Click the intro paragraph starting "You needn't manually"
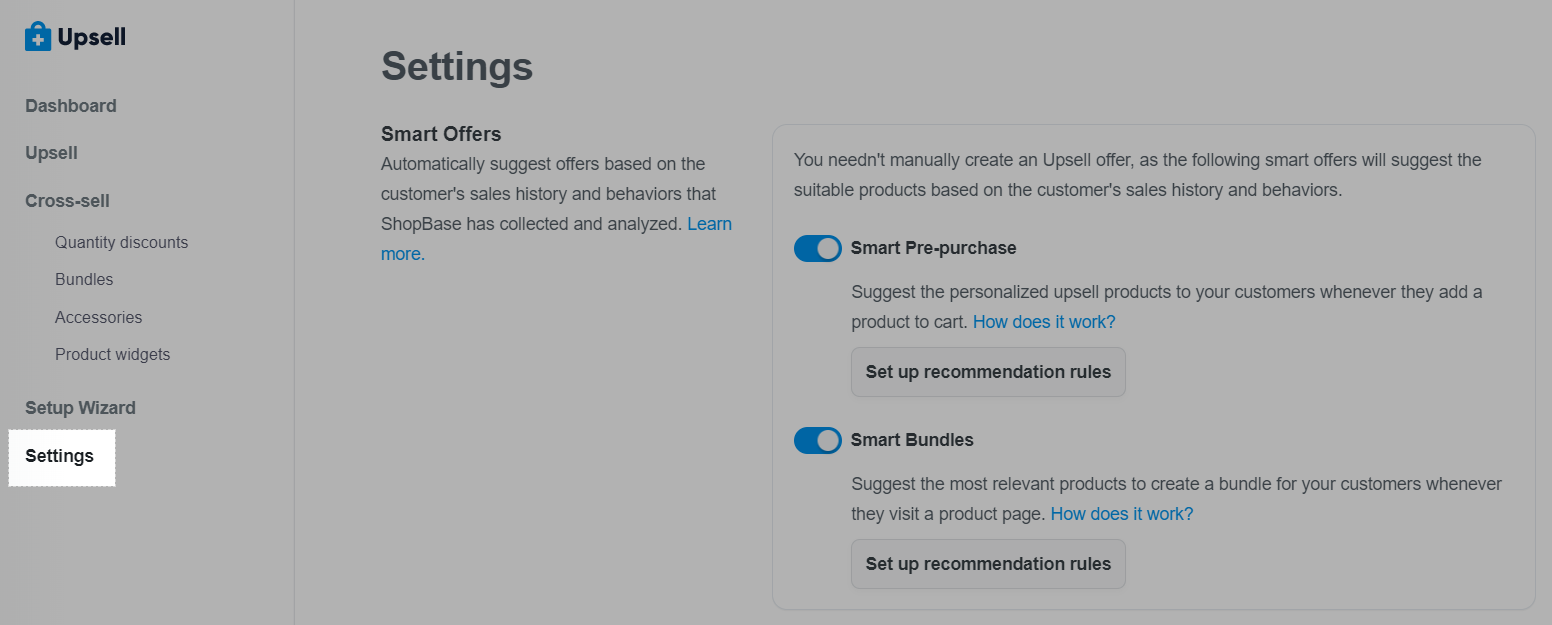Screen dimensions: 1552x625 (1137, 174)
